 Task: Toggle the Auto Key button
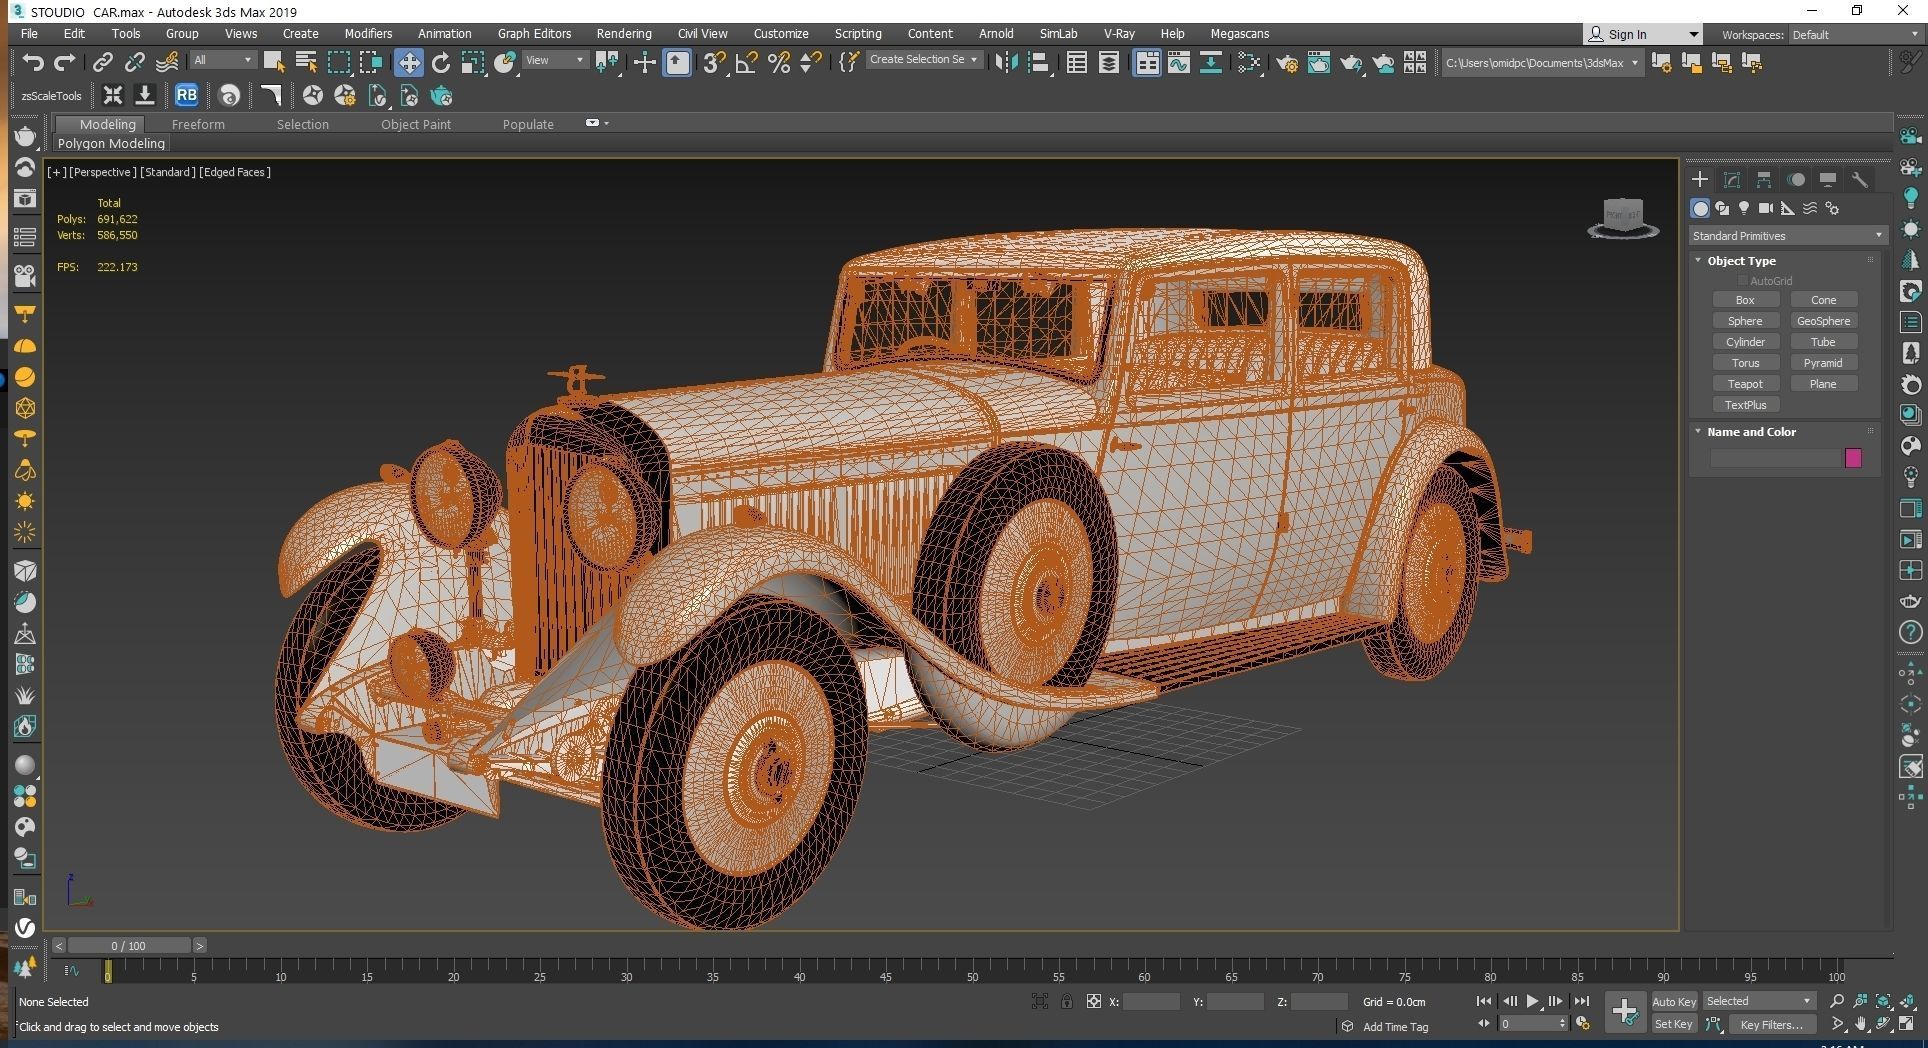(1674, 1001)
